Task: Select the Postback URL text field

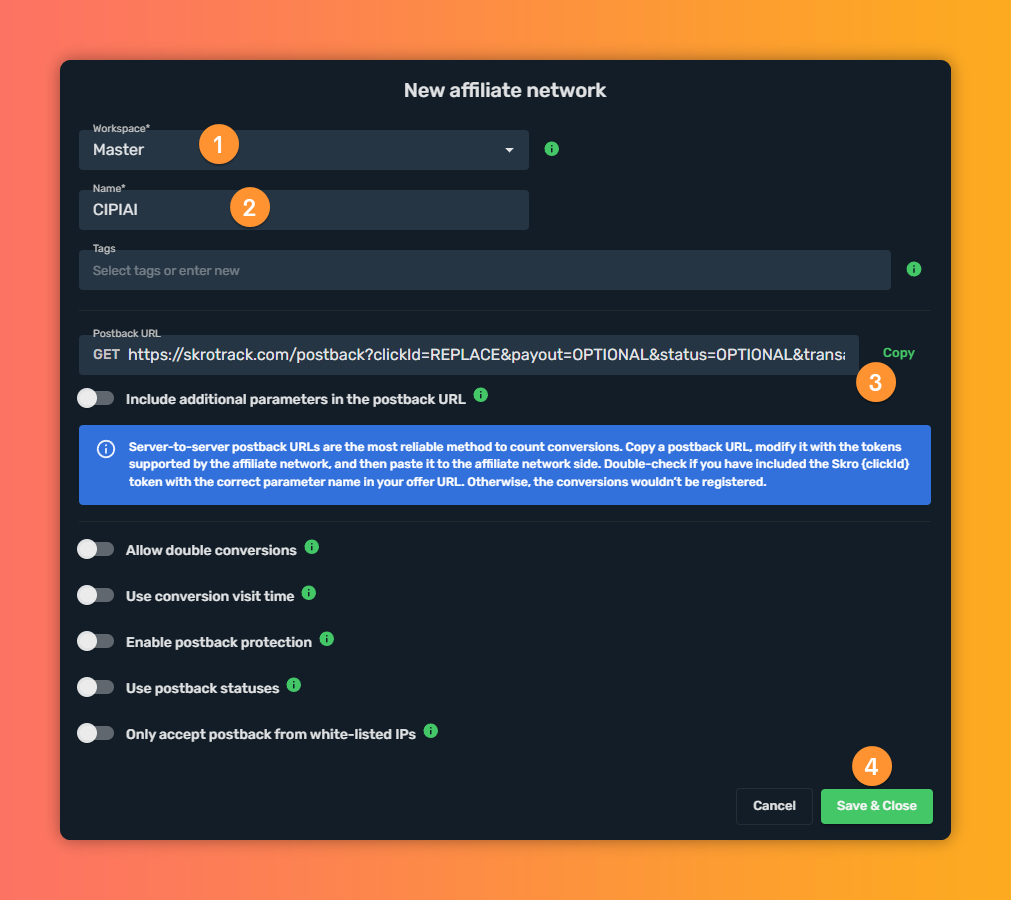Action: (x=469, y=355)
